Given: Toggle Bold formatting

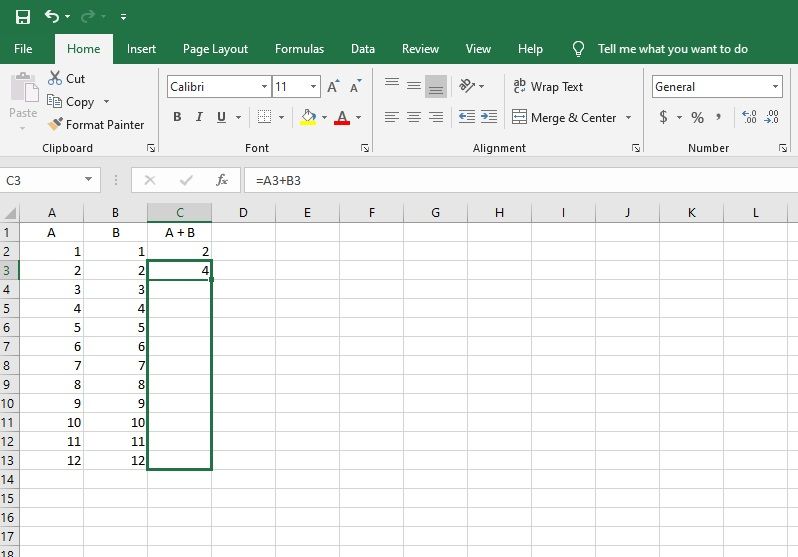Looking at the screenshot, I should pyautogui.click(x=177, y=117).
